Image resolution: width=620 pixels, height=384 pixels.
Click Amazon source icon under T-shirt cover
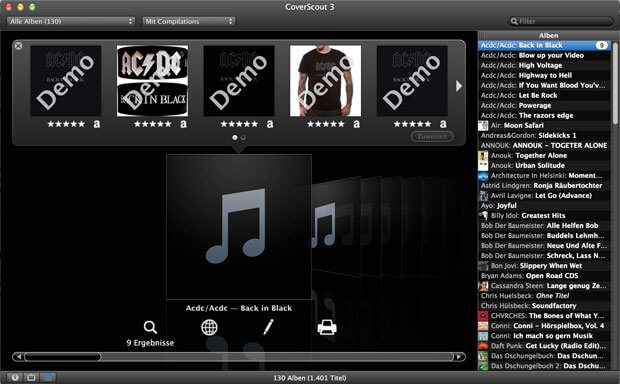tap(356, 124)
